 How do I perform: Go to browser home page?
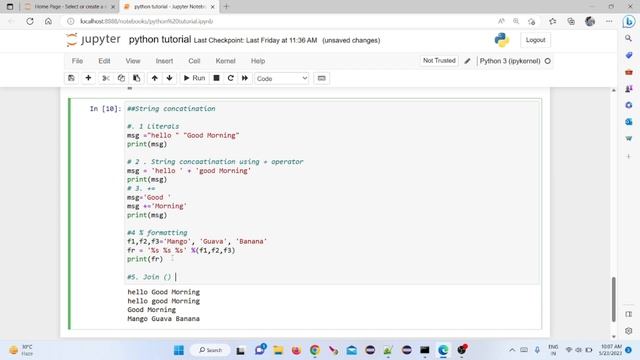tap(48, 21)
